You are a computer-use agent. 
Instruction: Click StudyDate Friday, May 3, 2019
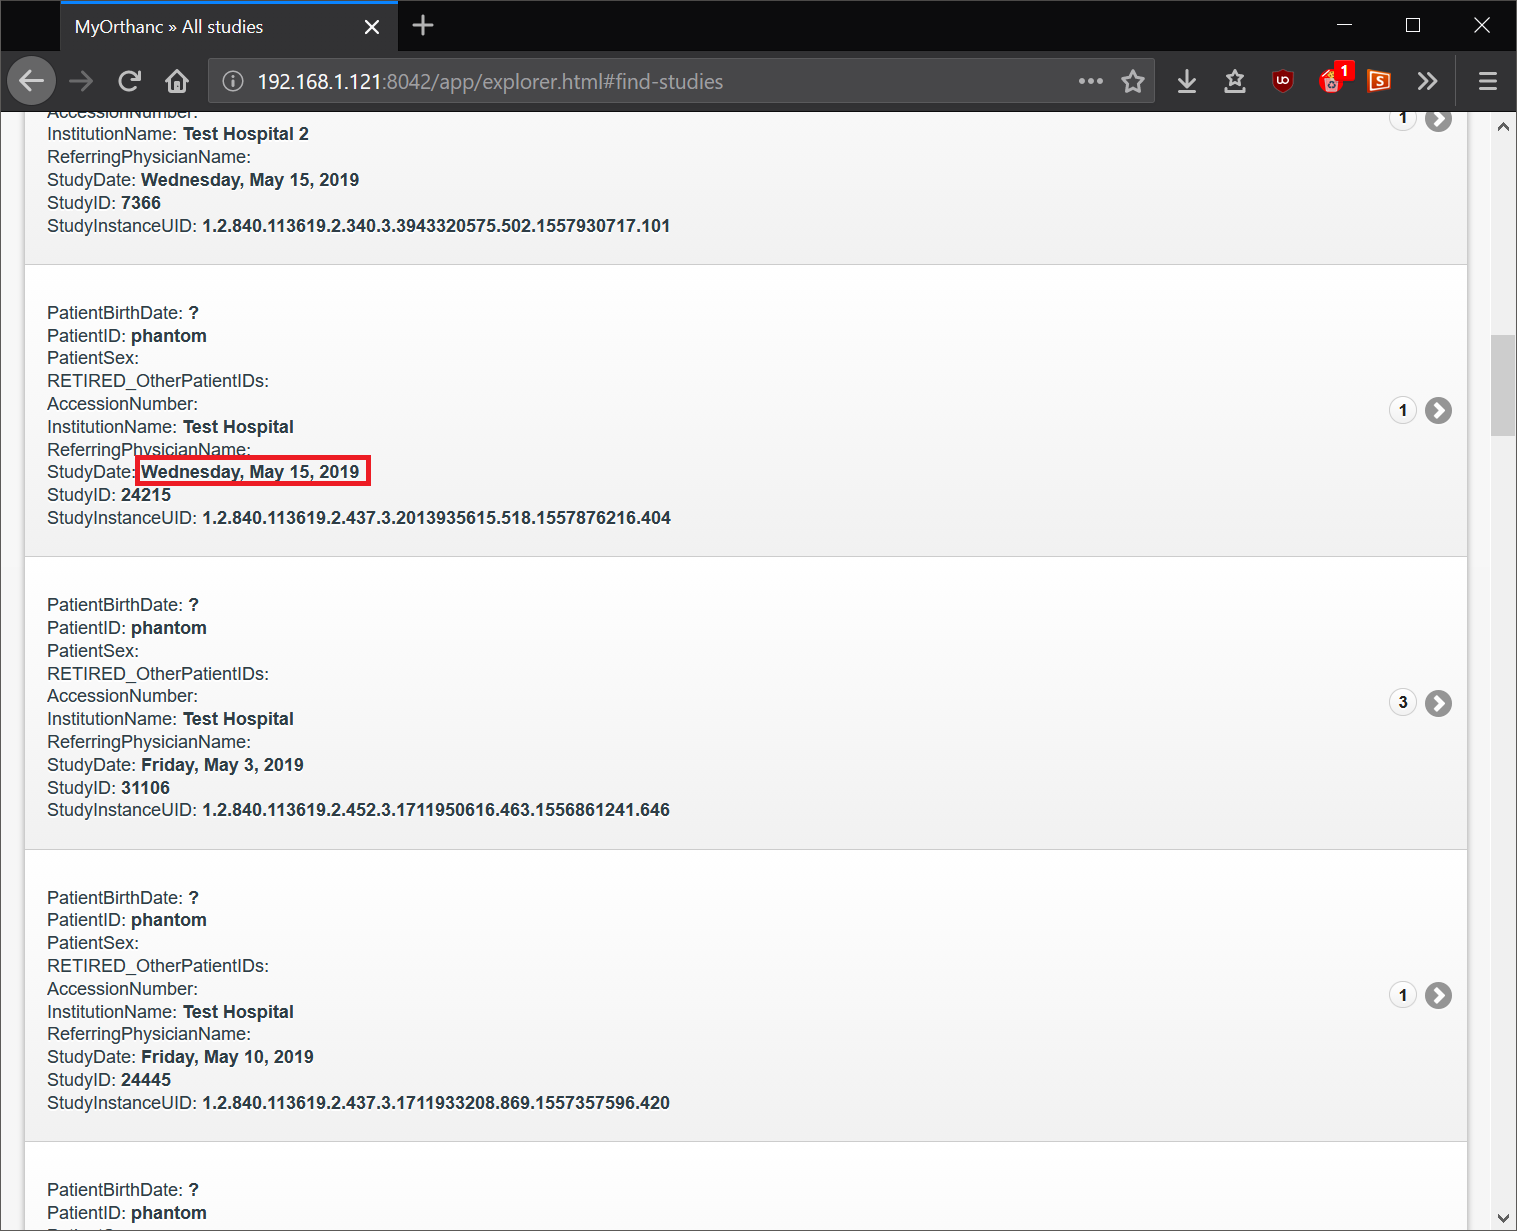point(175,765)
